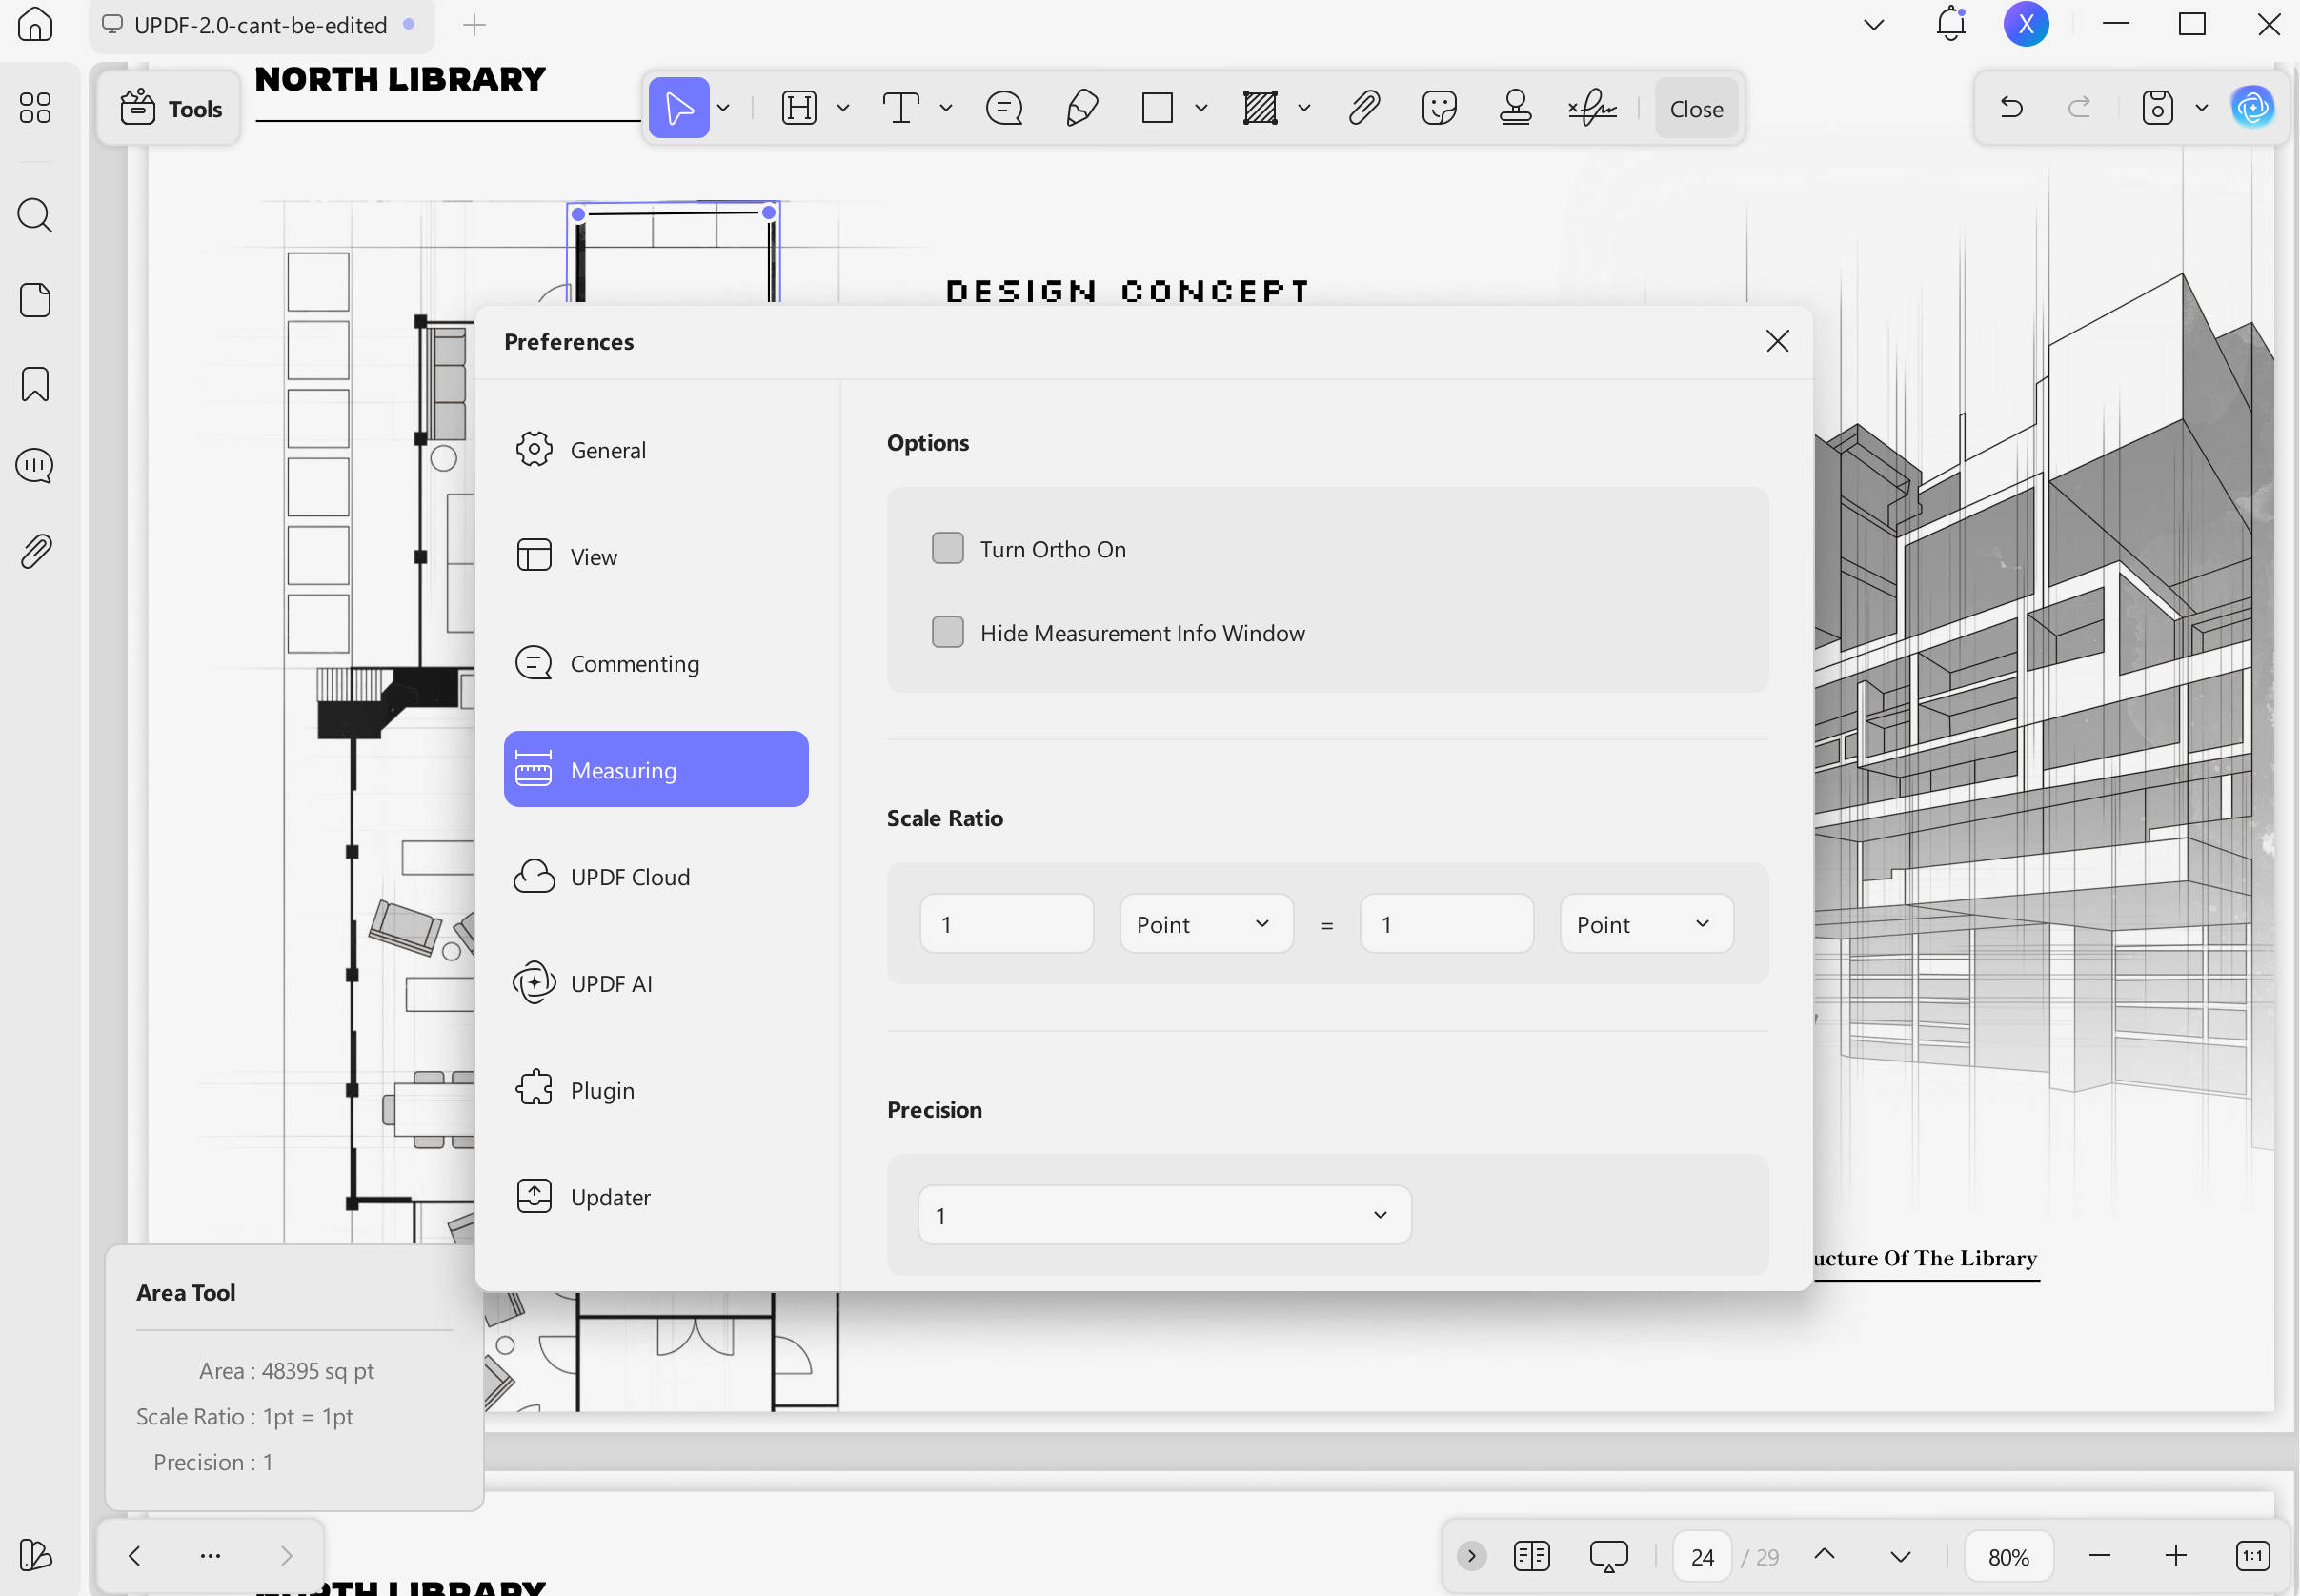The image size is (2300, 1596).
Task: Expand the text comment tool dropdown arrow
Action: point(946,108)
